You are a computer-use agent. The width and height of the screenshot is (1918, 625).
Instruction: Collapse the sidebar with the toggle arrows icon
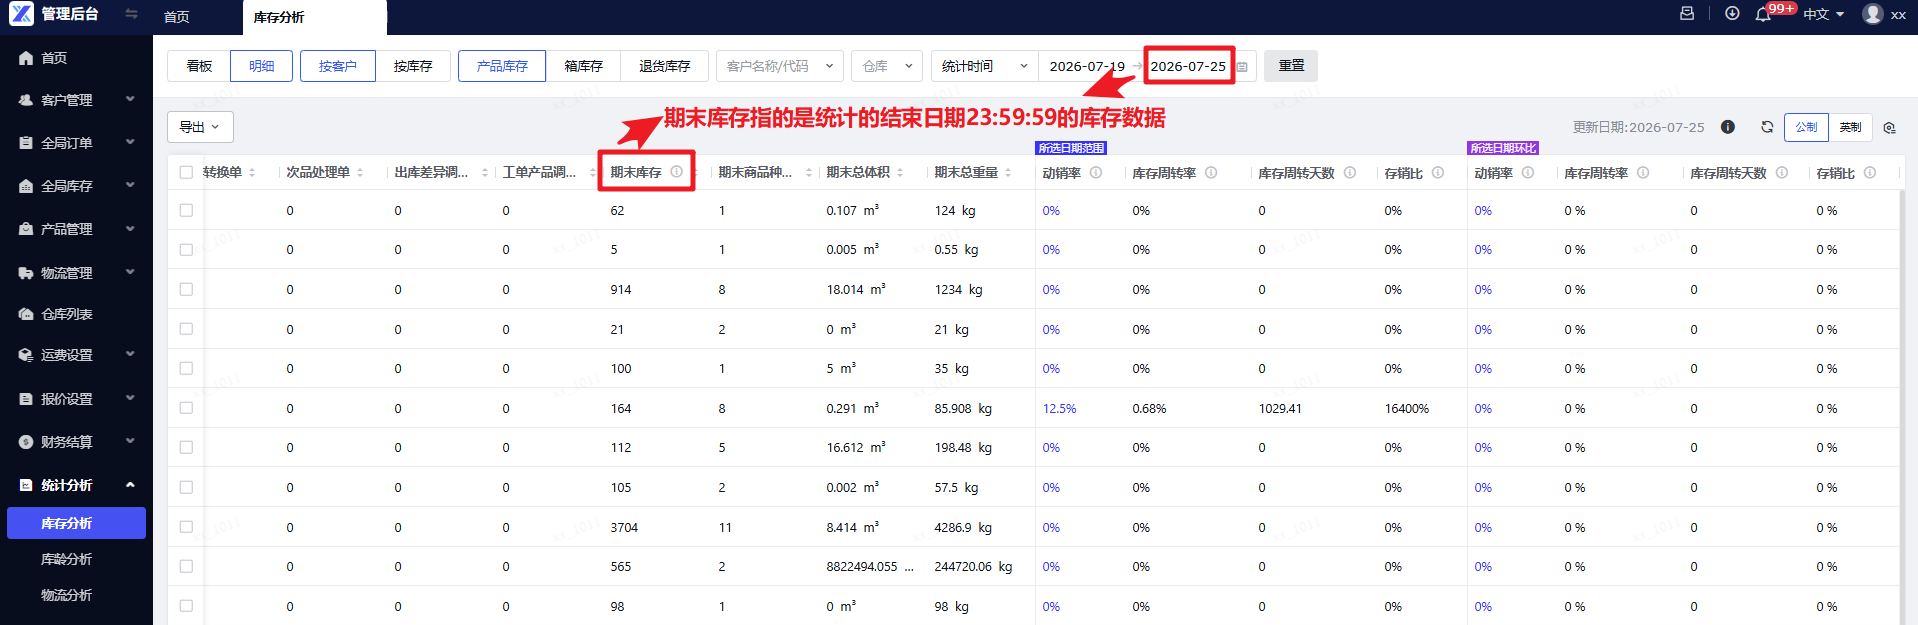pos(131,14)
